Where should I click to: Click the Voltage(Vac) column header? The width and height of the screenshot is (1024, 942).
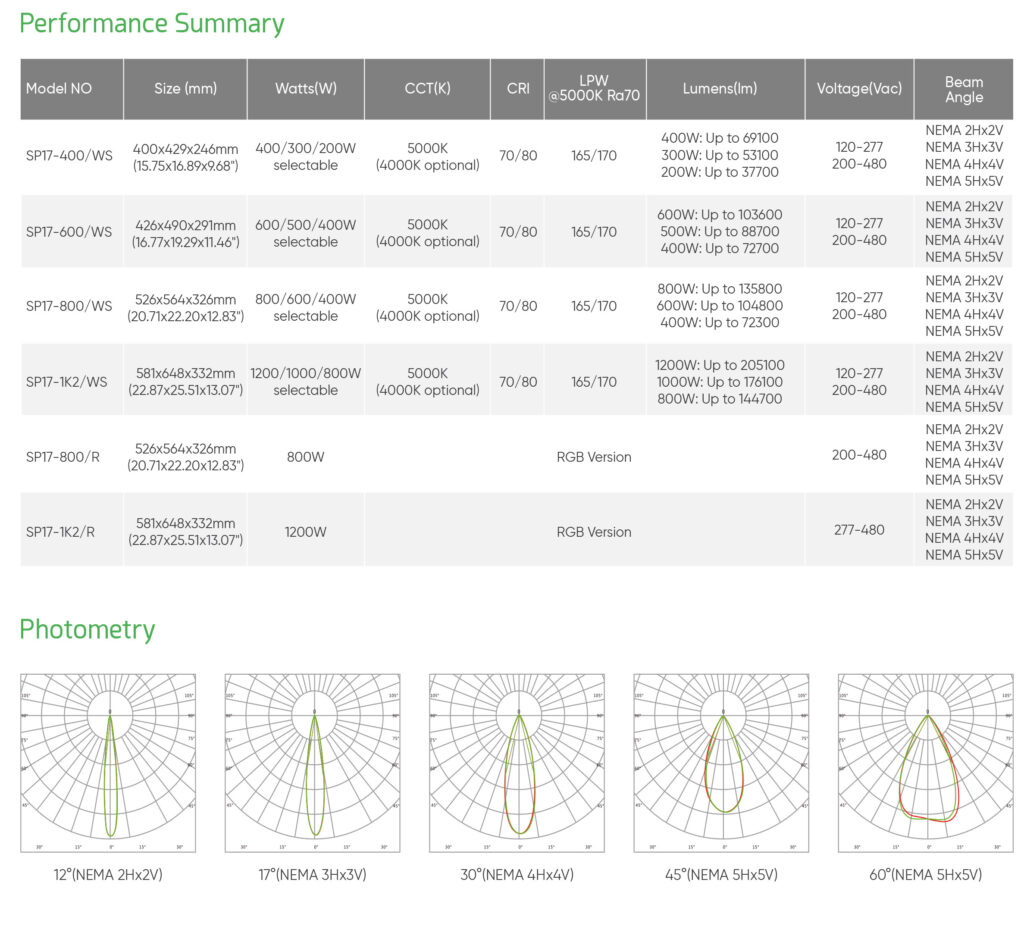coord(858,89)
